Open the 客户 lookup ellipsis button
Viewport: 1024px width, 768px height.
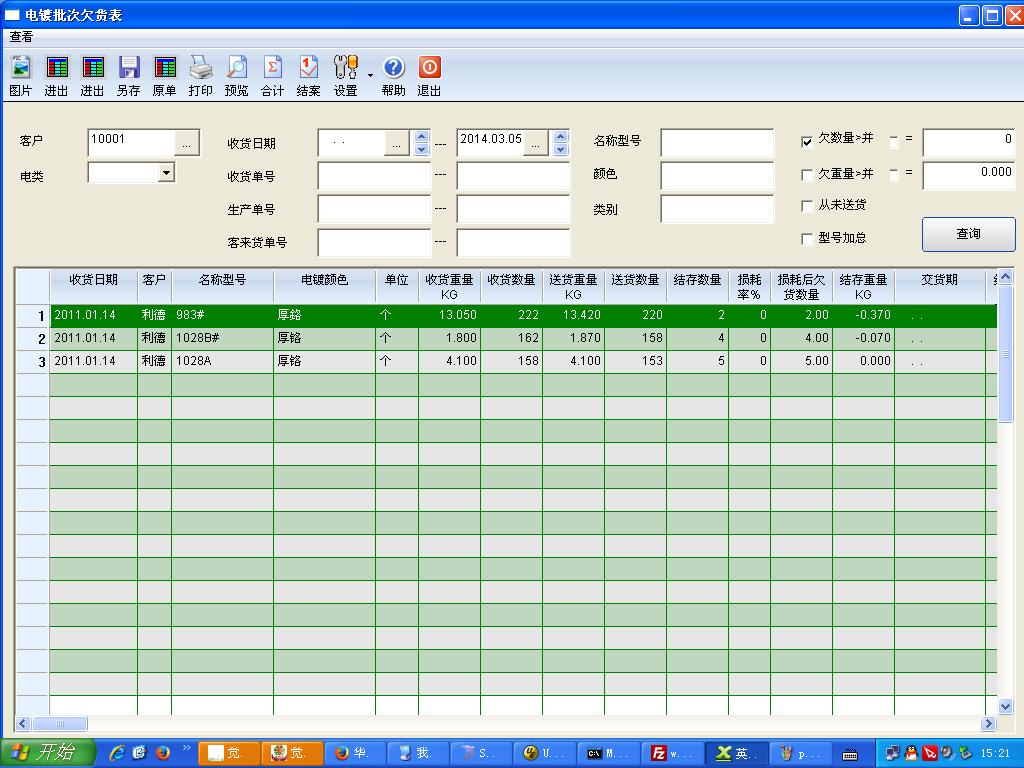click(x=187, y=144)
